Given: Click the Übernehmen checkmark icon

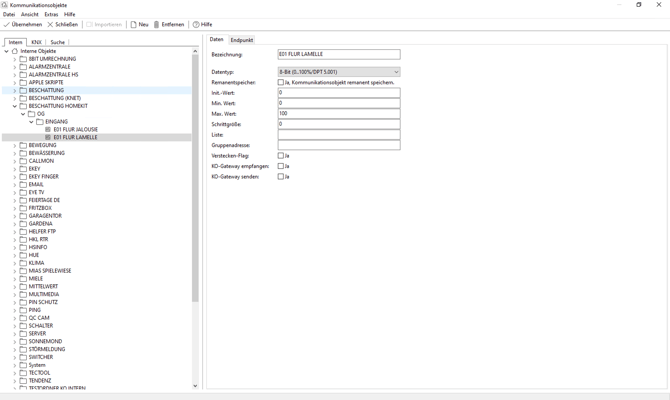Looking at the screenshot, I should (7, 25).
